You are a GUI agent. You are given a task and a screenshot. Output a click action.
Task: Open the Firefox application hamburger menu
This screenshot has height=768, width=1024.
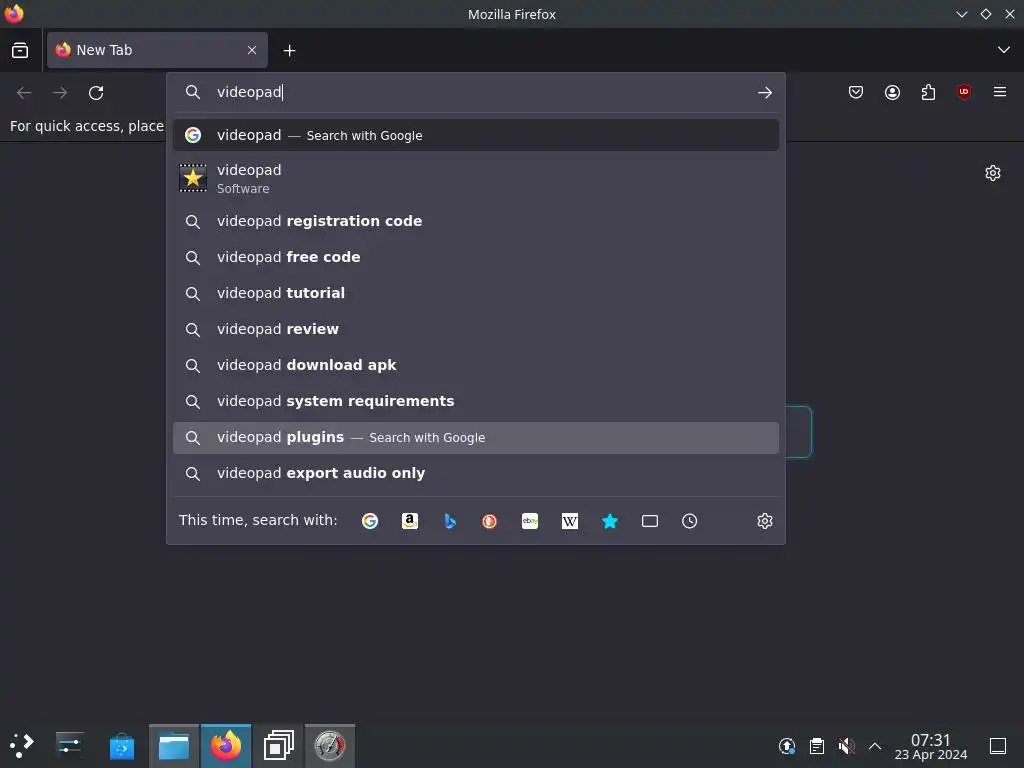tap(1000, 93)
